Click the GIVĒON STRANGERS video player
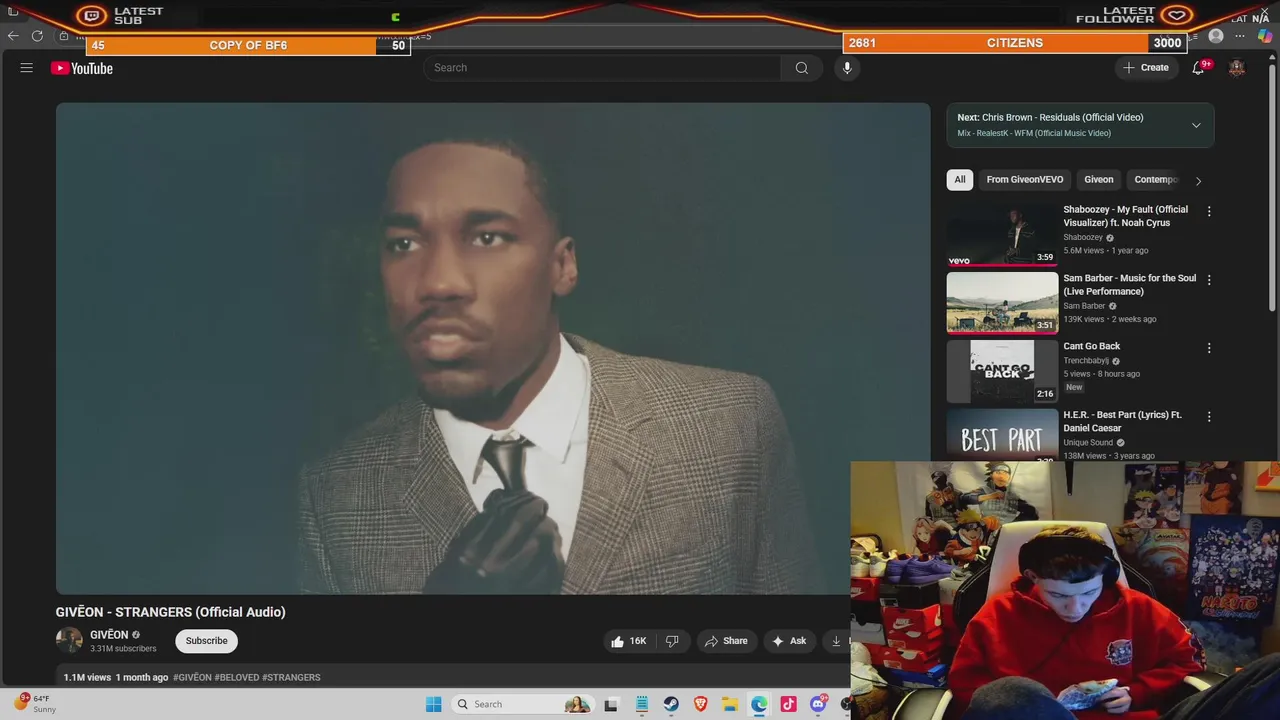Image resolution: width=1280 pixels, height=720 pixels. pyautogui.click(x=493, y=348)
